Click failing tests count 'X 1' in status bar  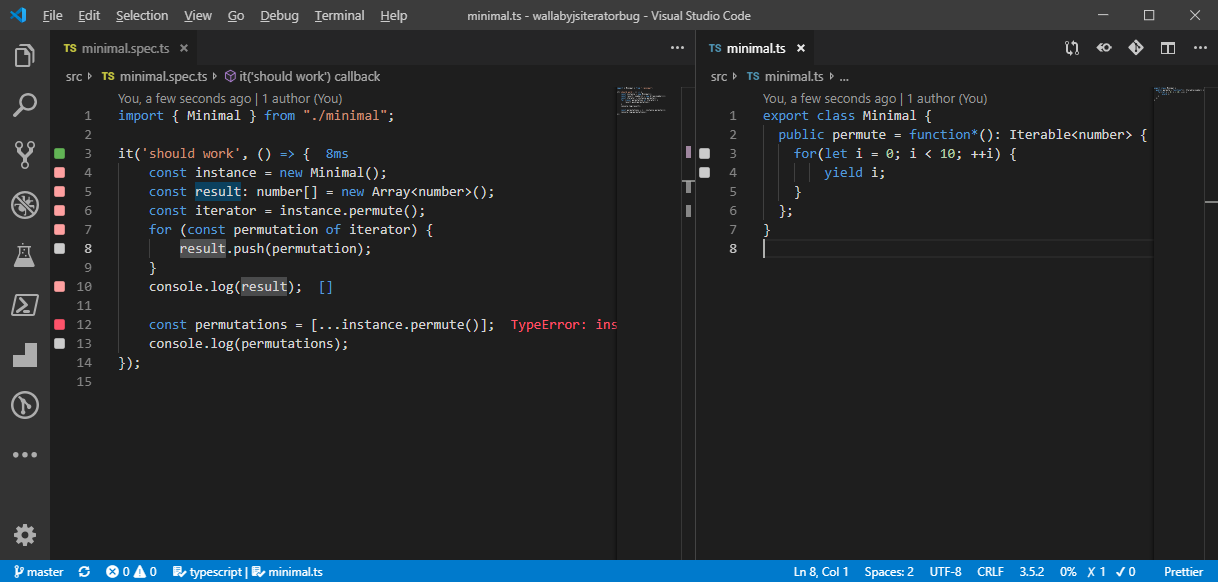[1096, 572]
